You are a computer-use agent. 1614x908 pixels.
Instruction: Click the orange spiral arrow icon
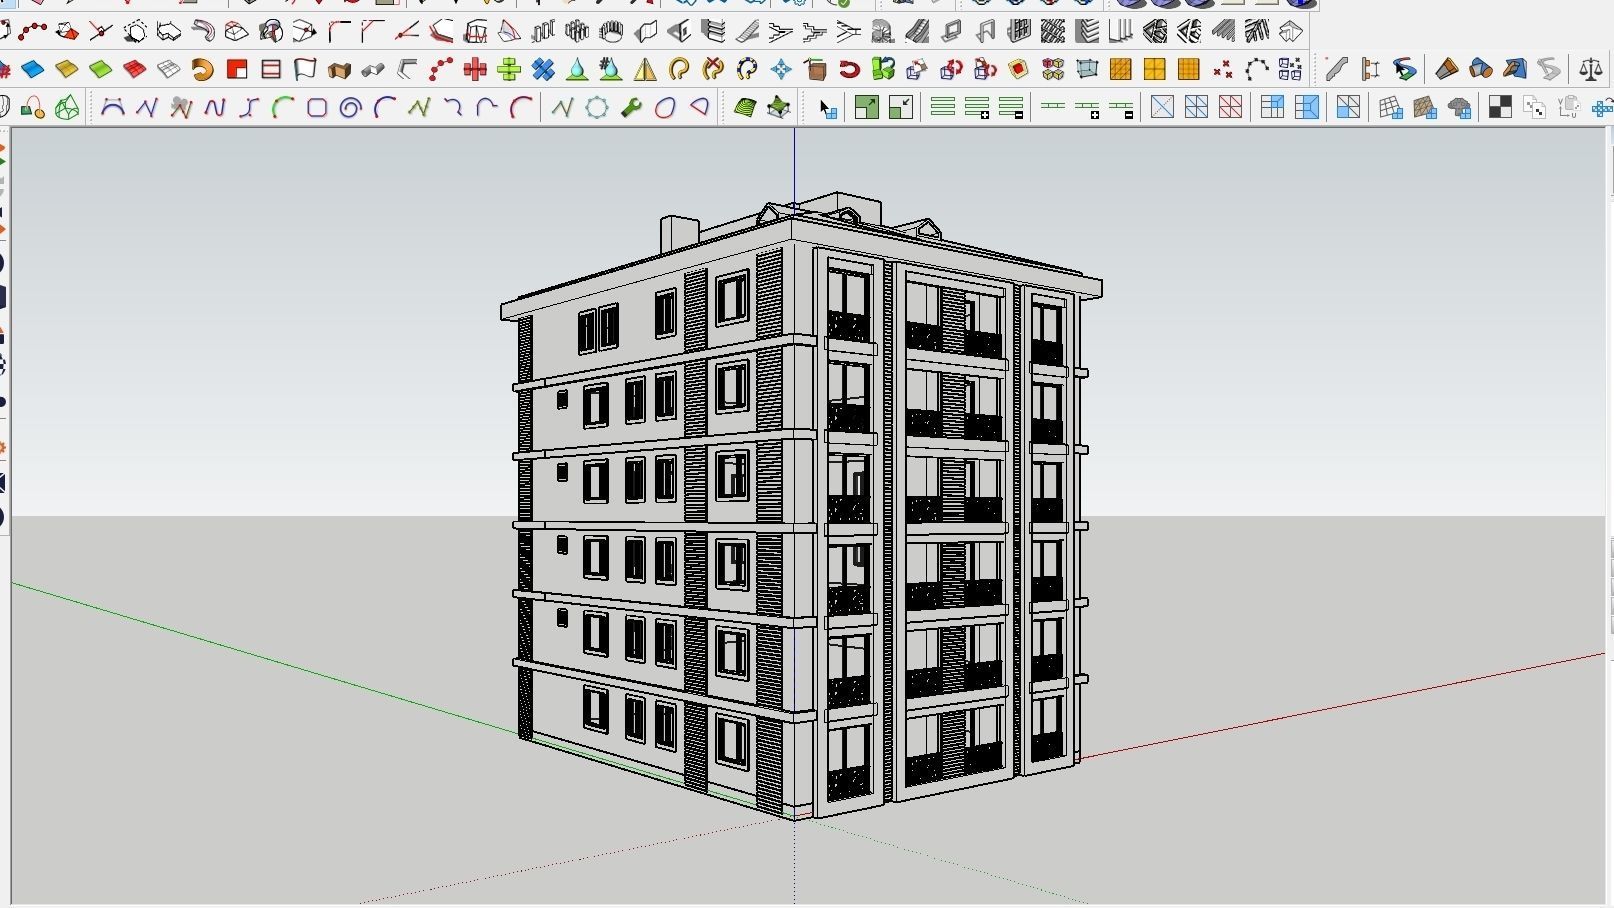(203, 70)
